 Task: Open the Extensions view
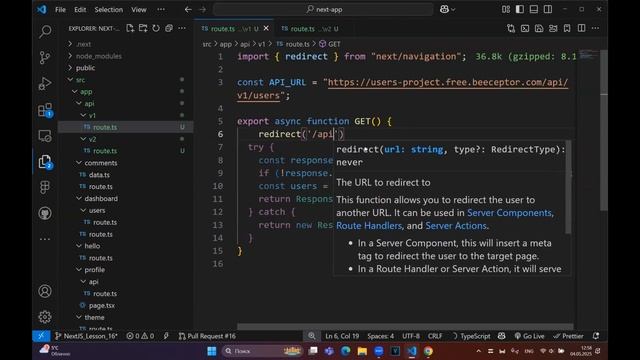click(x=45, y=110)
